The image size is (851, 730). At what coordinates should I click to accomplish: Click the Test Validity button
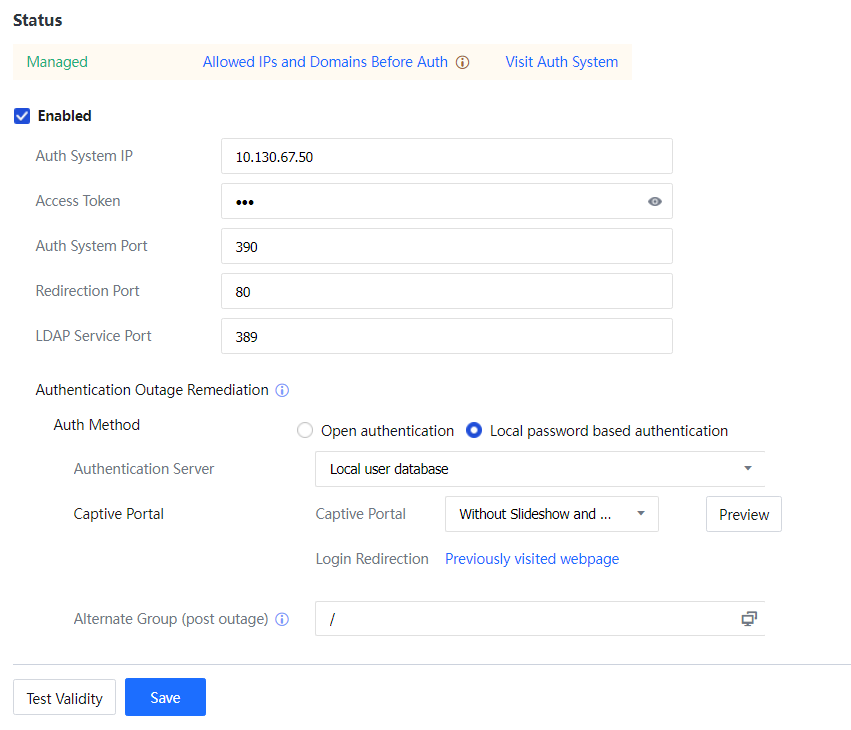[65, 698]
